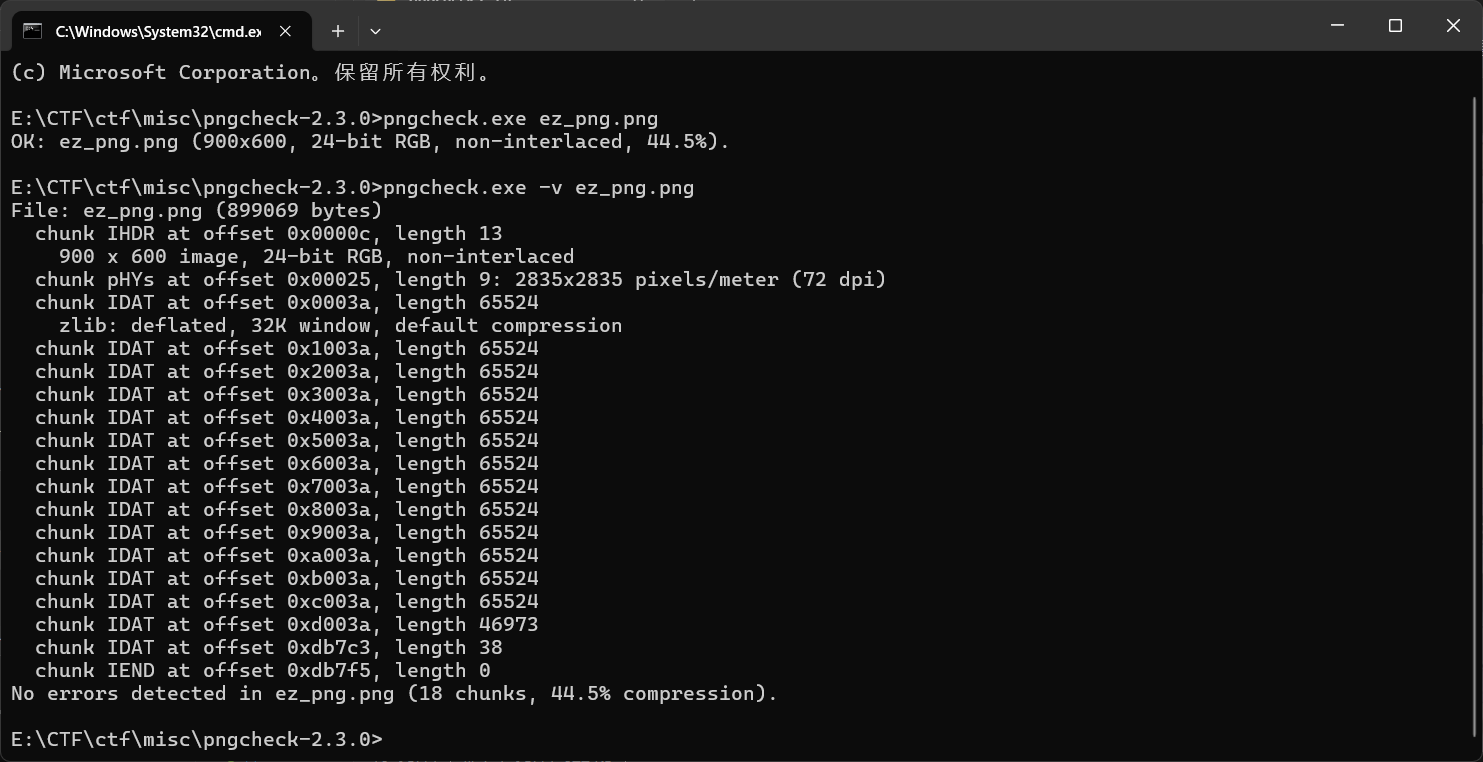
Task: Click the IDAT chunk with length 46973
Action: [286, 625]
